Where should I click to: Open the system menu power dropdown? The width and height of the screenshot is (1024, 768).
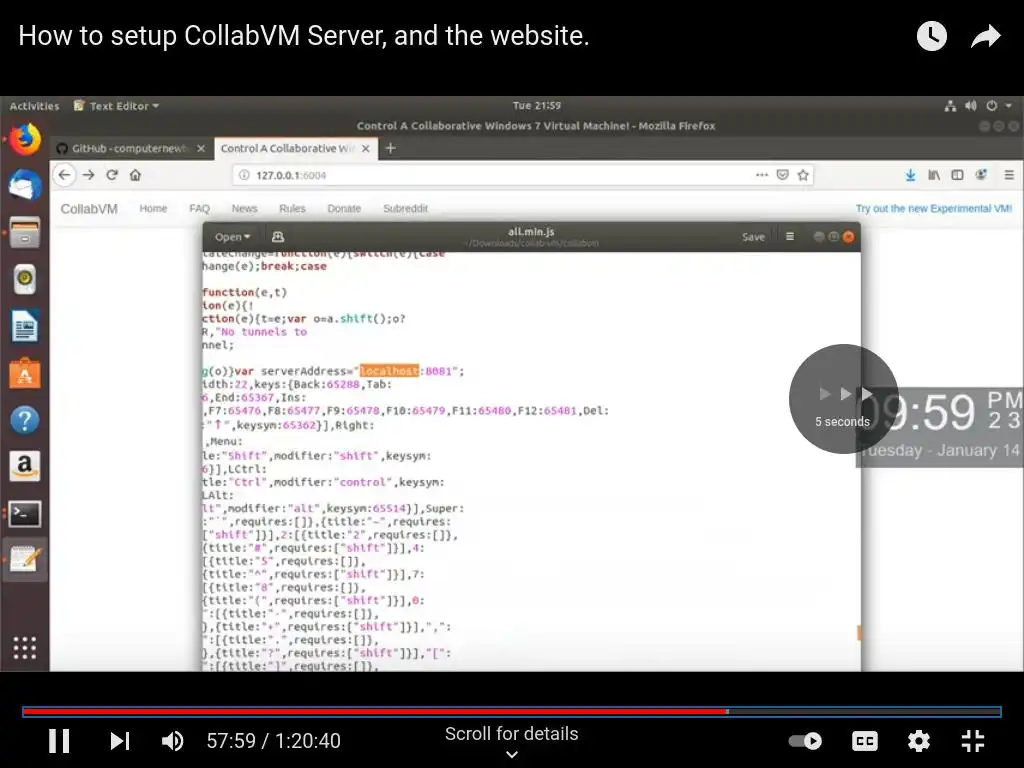(999, 106)
